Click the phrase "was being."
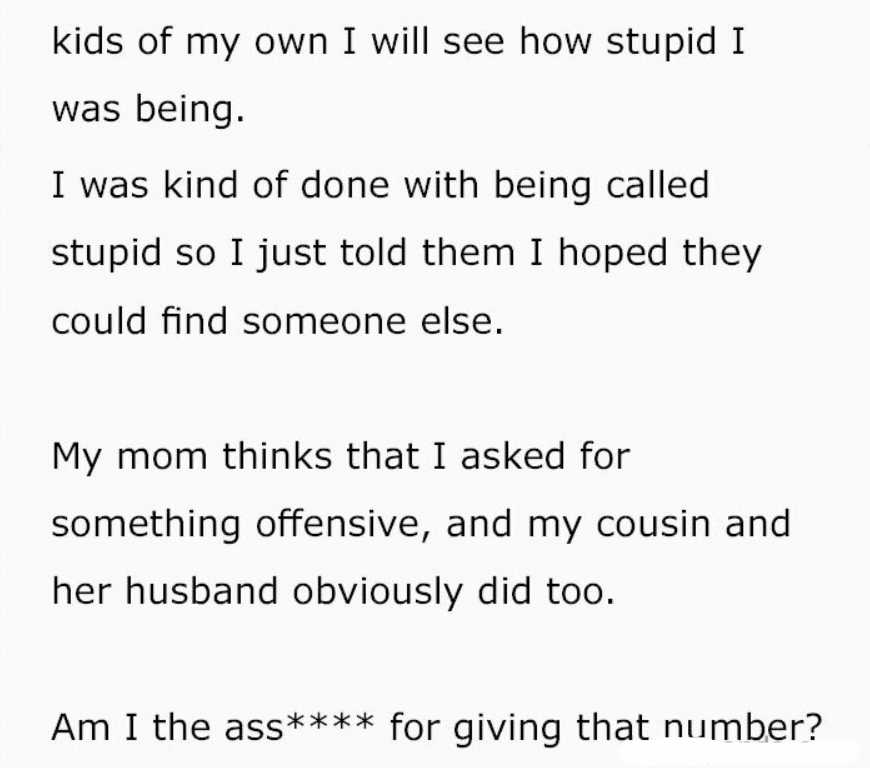 [148, 109]
